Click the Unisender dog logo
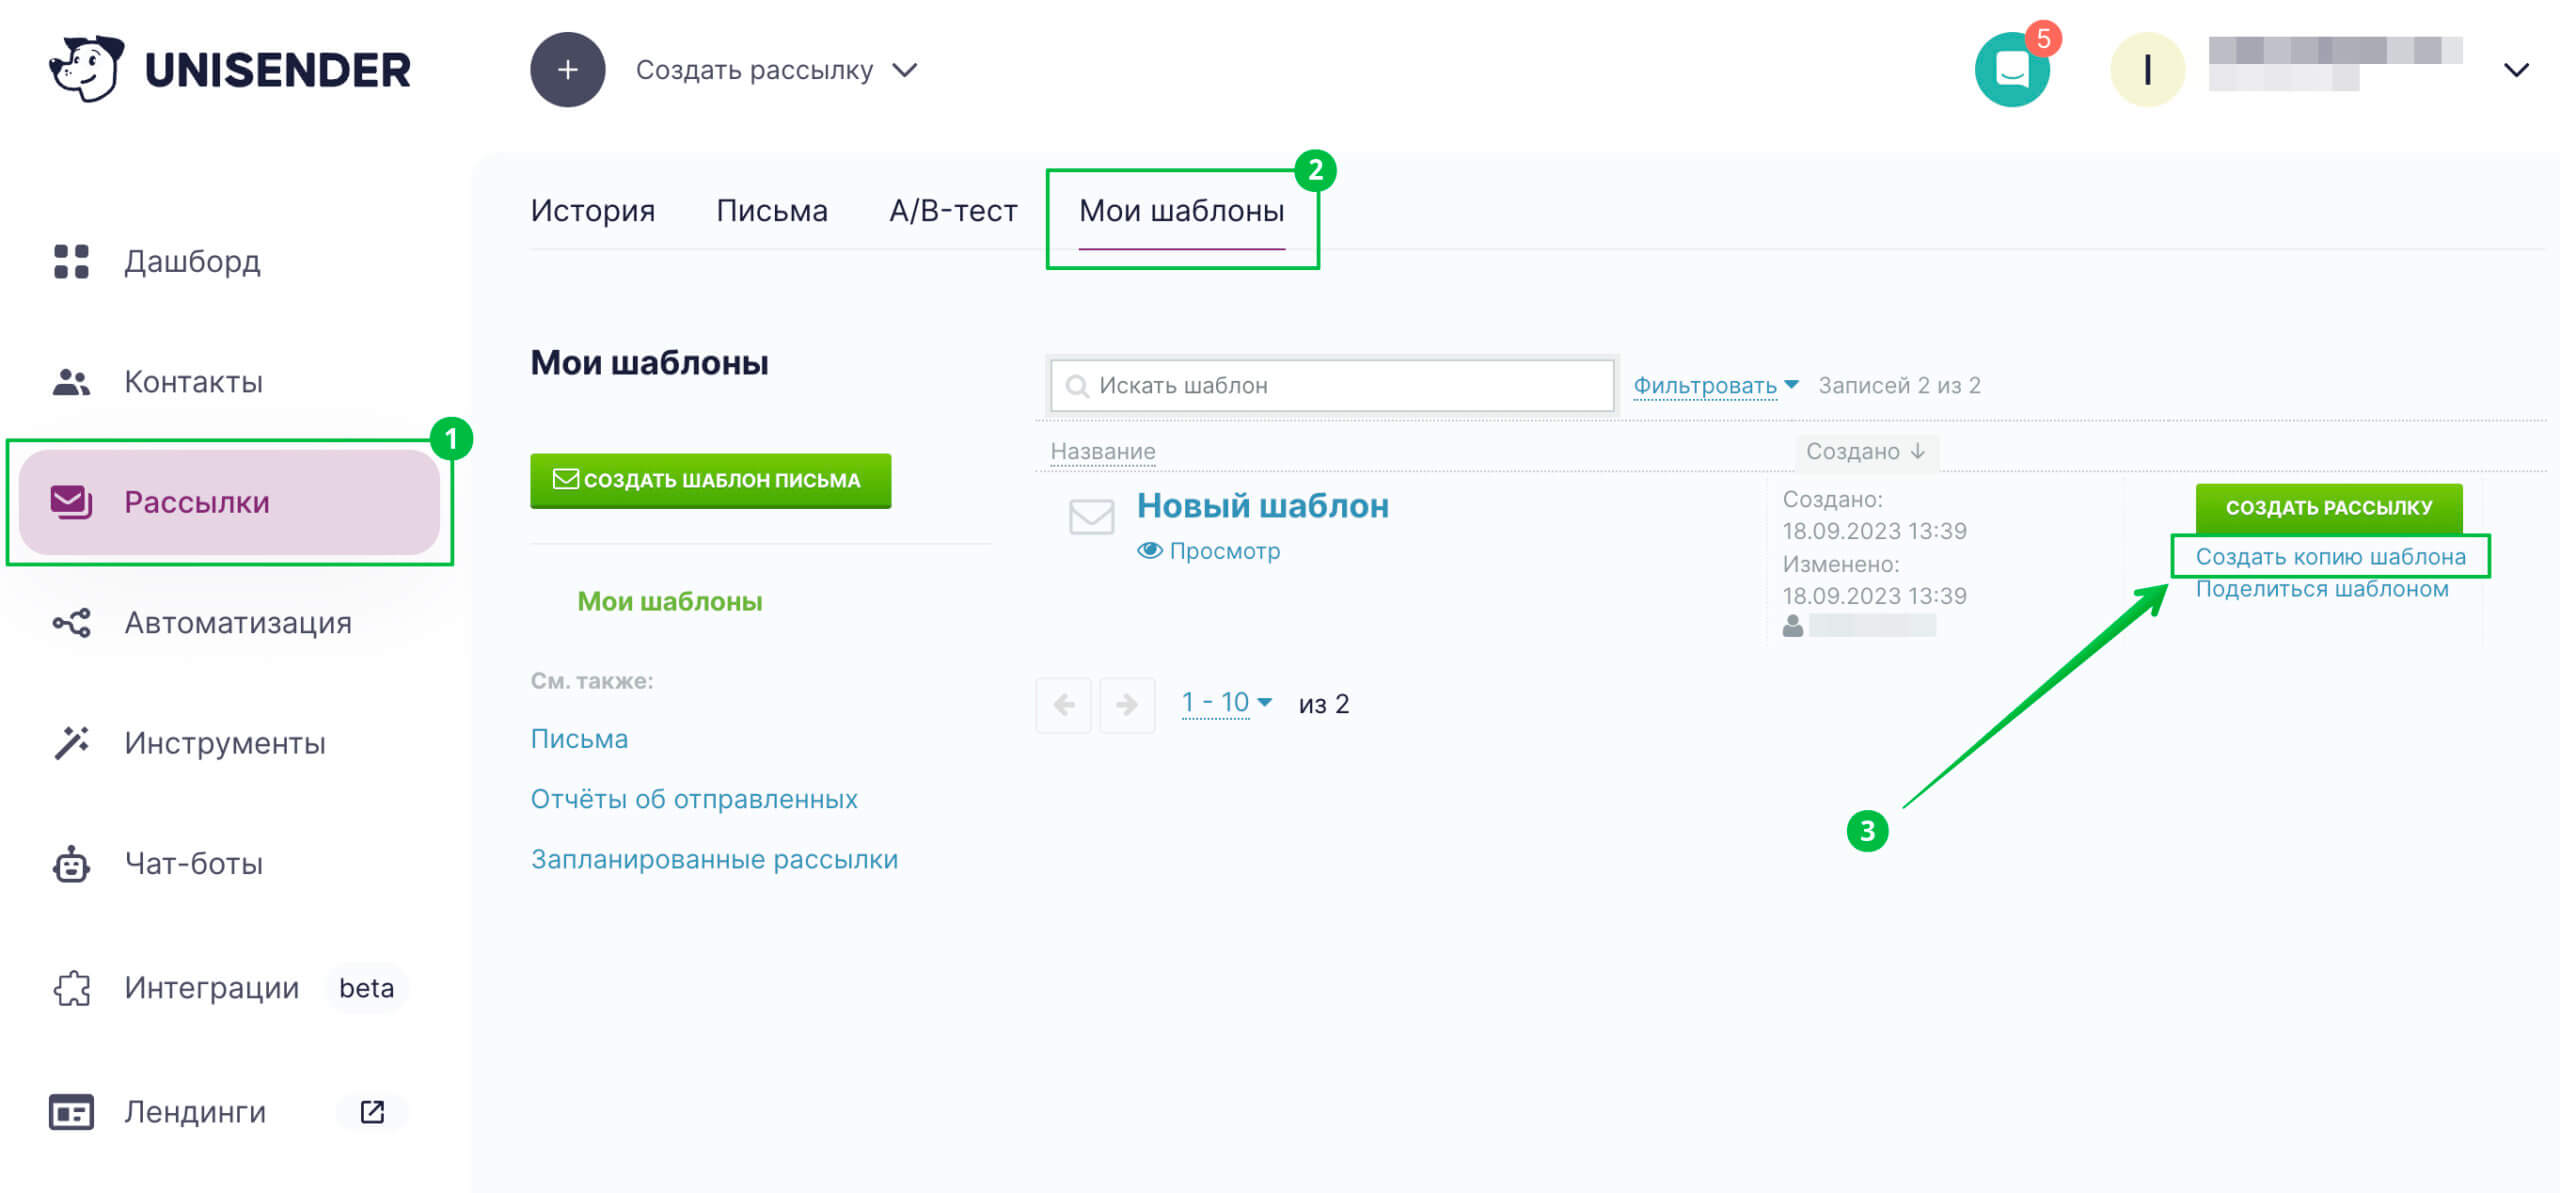Viewport: 2560px width, 1193px height. click(x=86, y=69)
